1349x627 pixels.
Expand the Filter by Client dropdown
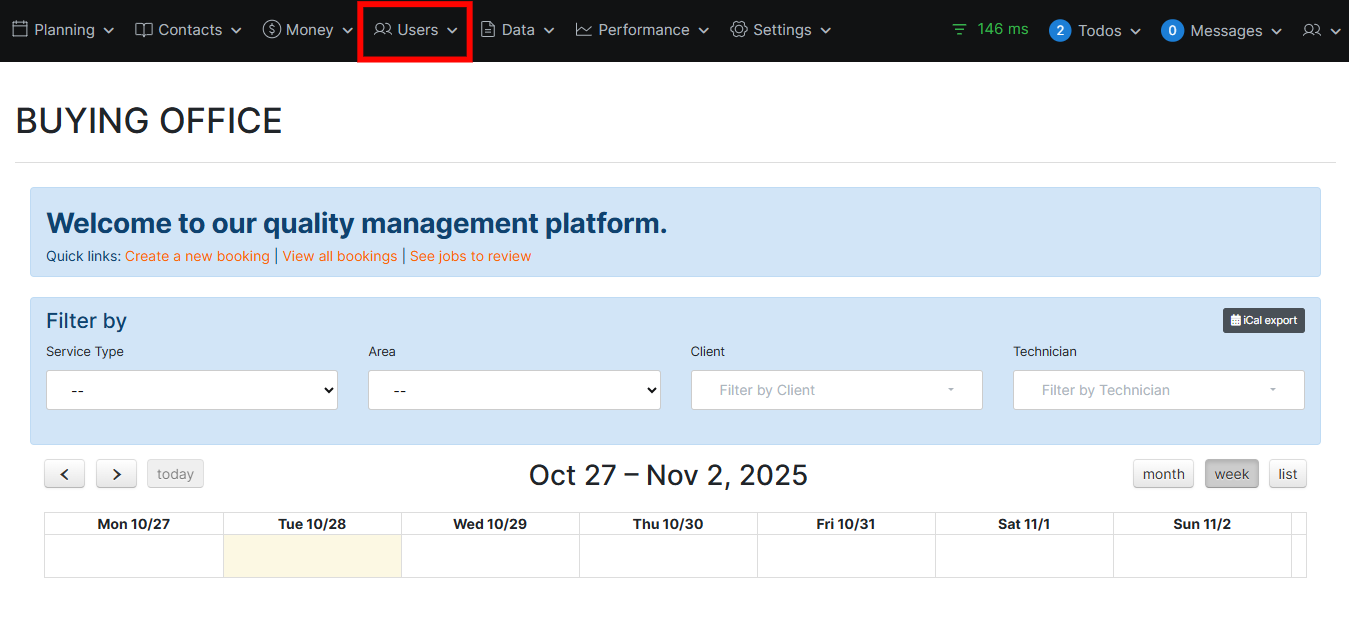836,390
